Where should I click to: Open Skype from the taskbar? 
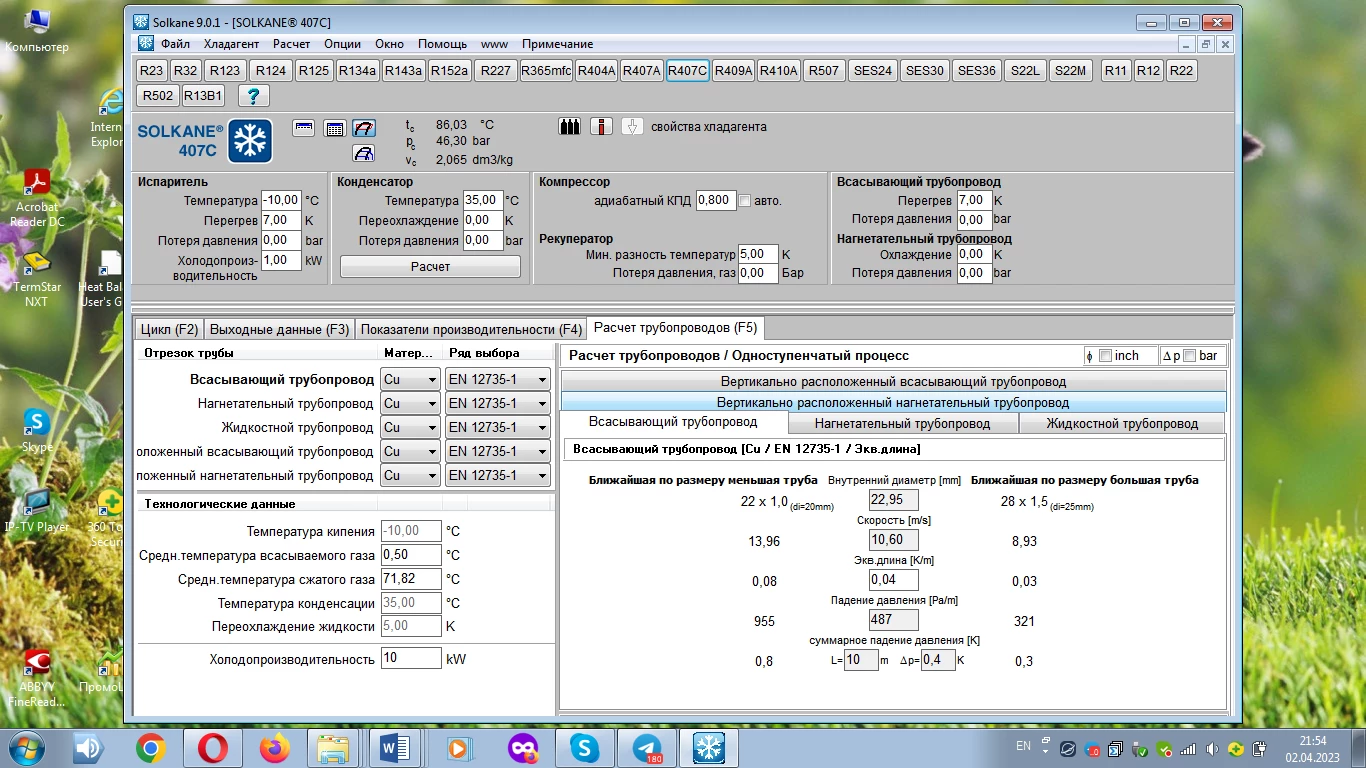pos(584,747)
